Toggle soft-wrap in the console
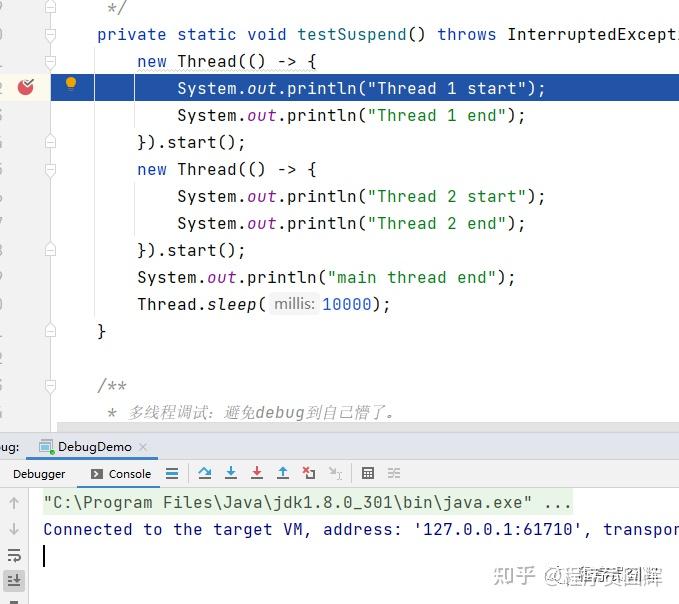 point(14,555)
